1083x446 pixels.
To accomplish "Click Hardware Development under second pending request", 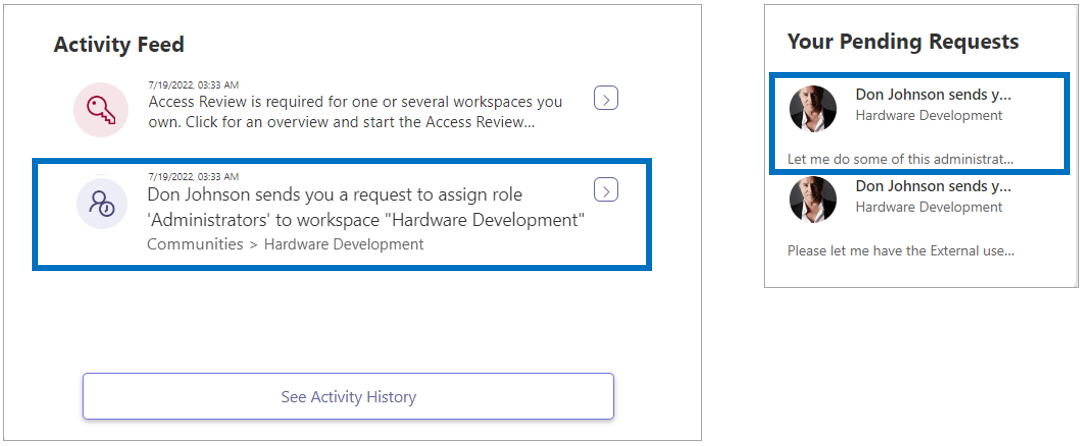I will click(929, 206).
